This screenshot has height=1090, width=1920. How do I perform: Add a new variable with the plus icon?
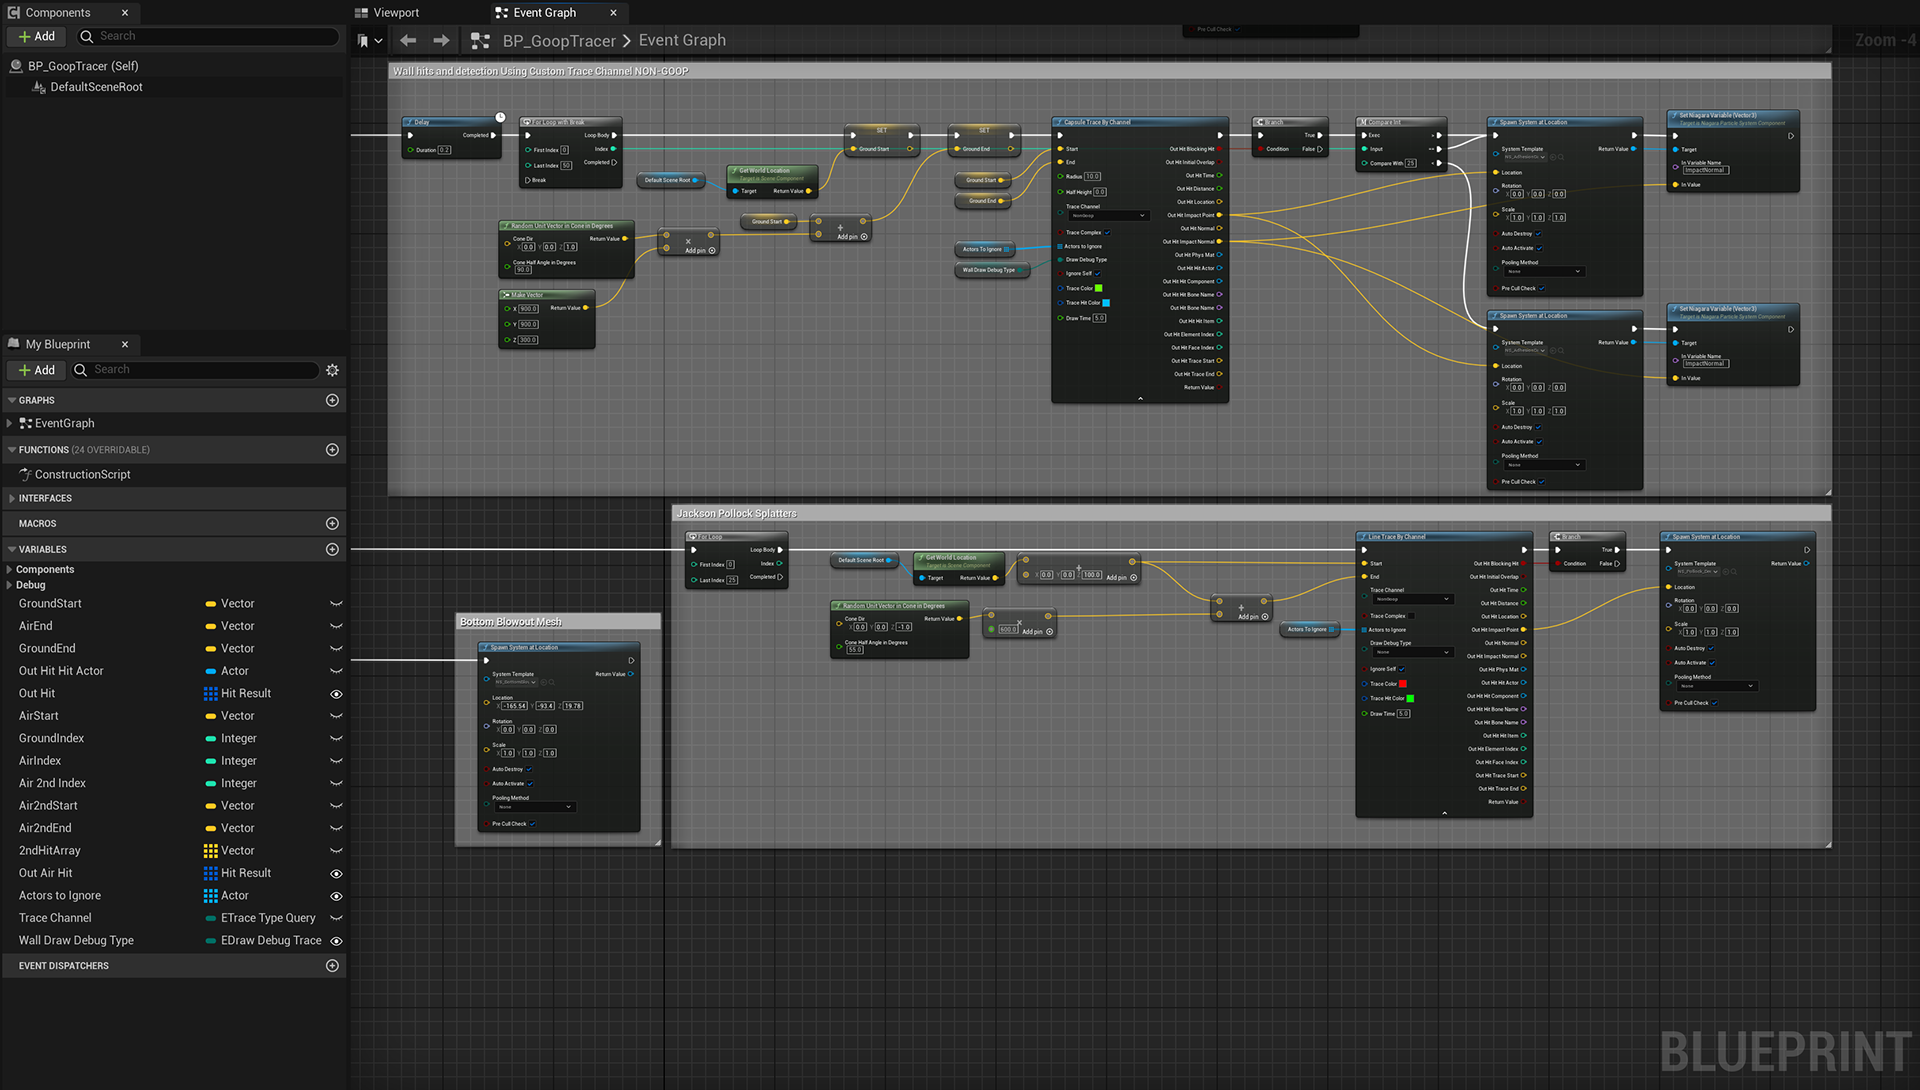(x=332, y=549)
